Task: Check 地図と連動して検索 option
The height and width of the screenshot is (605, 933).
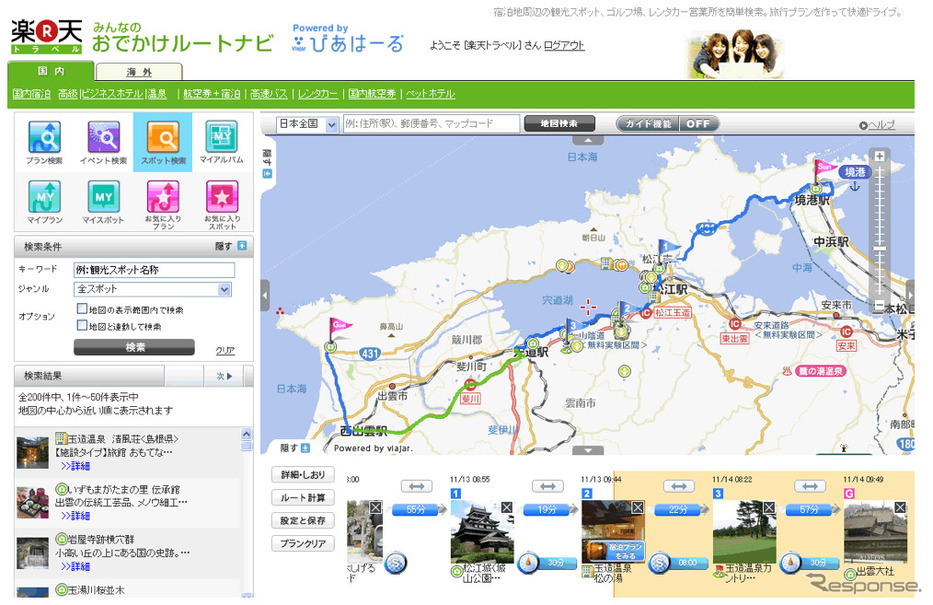Action: click(82, 325)
